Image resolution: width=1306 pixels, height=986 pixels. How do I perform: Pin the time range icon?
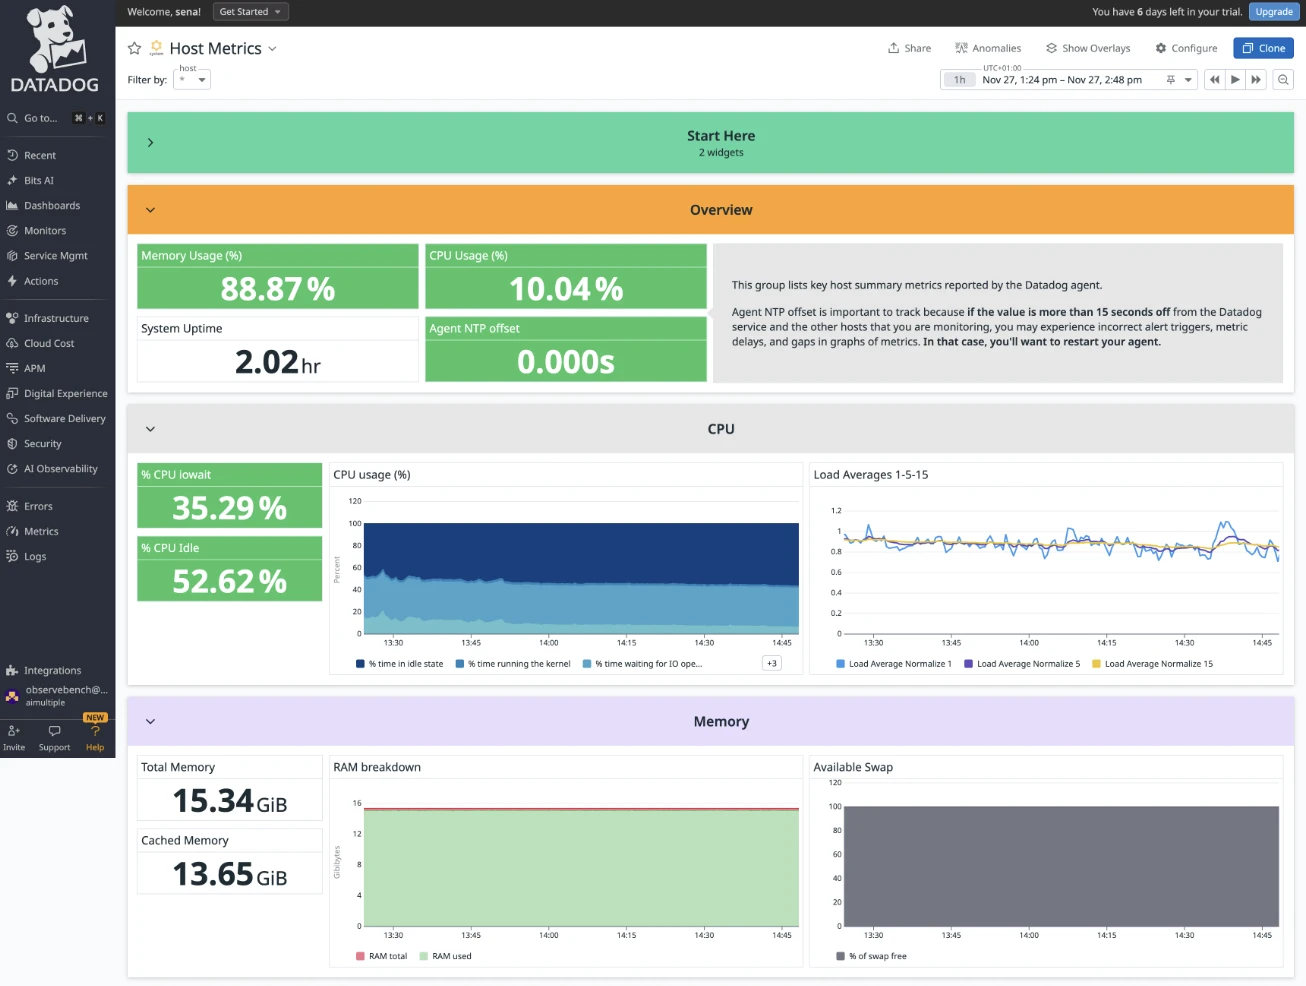tap(1170, 80)
